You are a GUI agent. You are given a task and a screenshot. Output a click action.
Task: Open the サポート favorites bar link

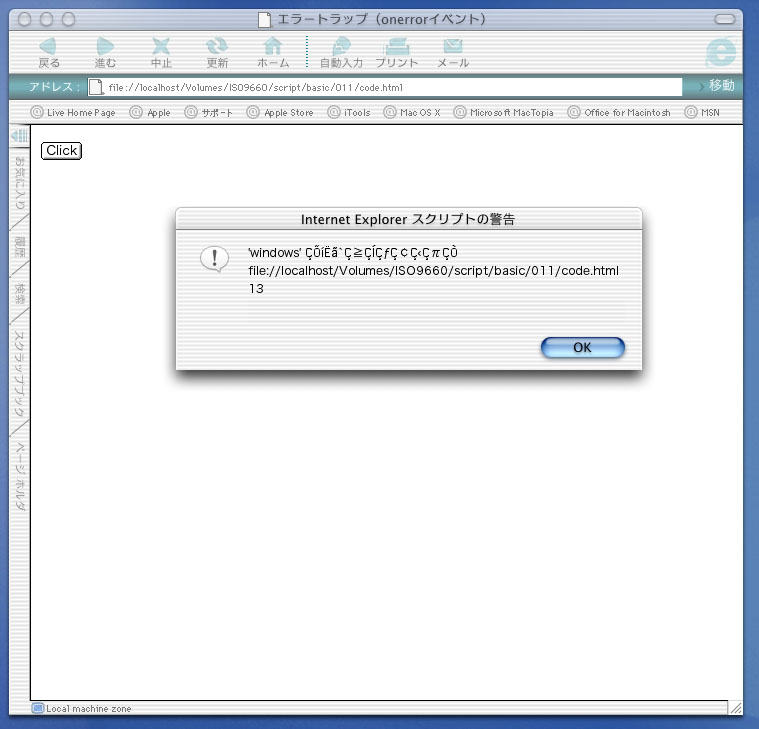point(209,112)
